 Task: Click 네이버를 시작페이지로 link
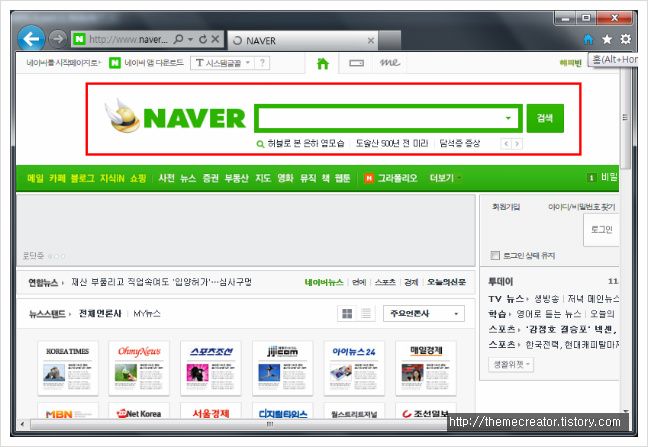pos(63,63)
